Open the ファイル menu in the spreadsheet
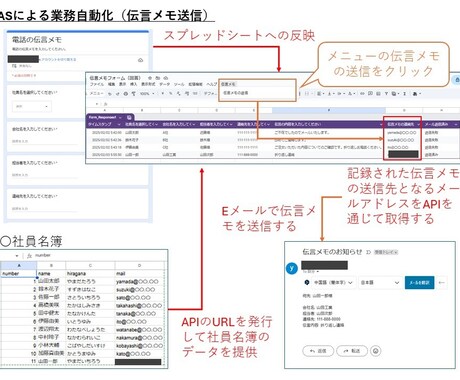Screen dimensions: 460x380 pos(97,84)
